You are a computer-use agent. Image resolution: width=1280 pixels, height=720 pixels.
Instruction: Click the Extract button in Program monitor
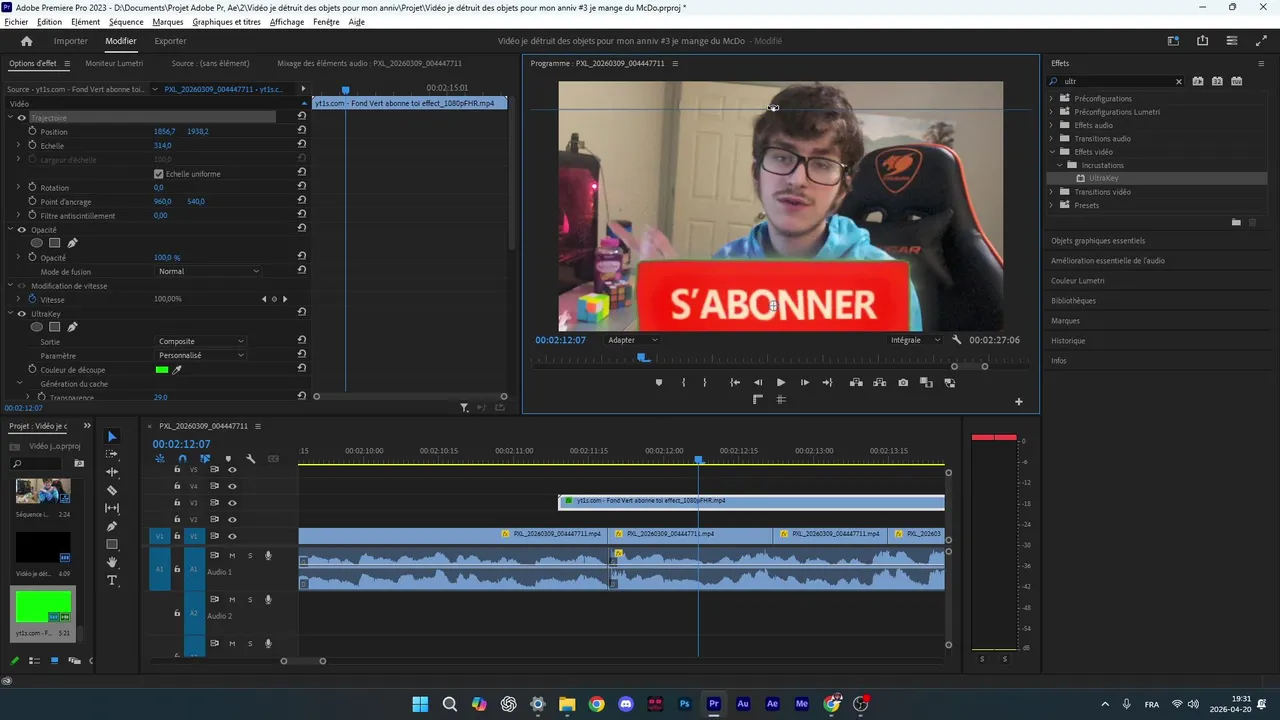click(x=880, y=382)
